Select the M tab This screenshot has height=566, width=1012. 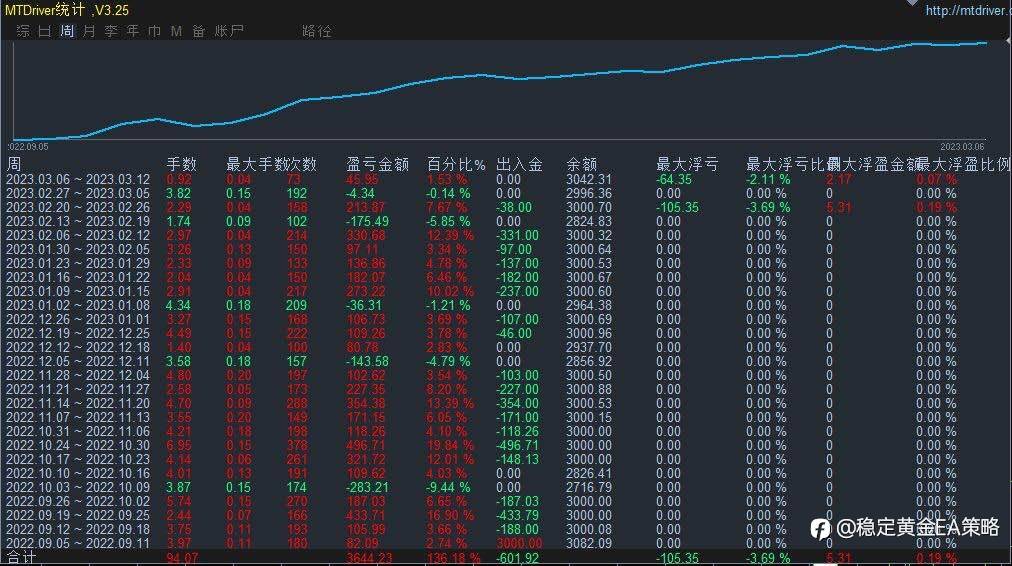[x=176, y=31]
